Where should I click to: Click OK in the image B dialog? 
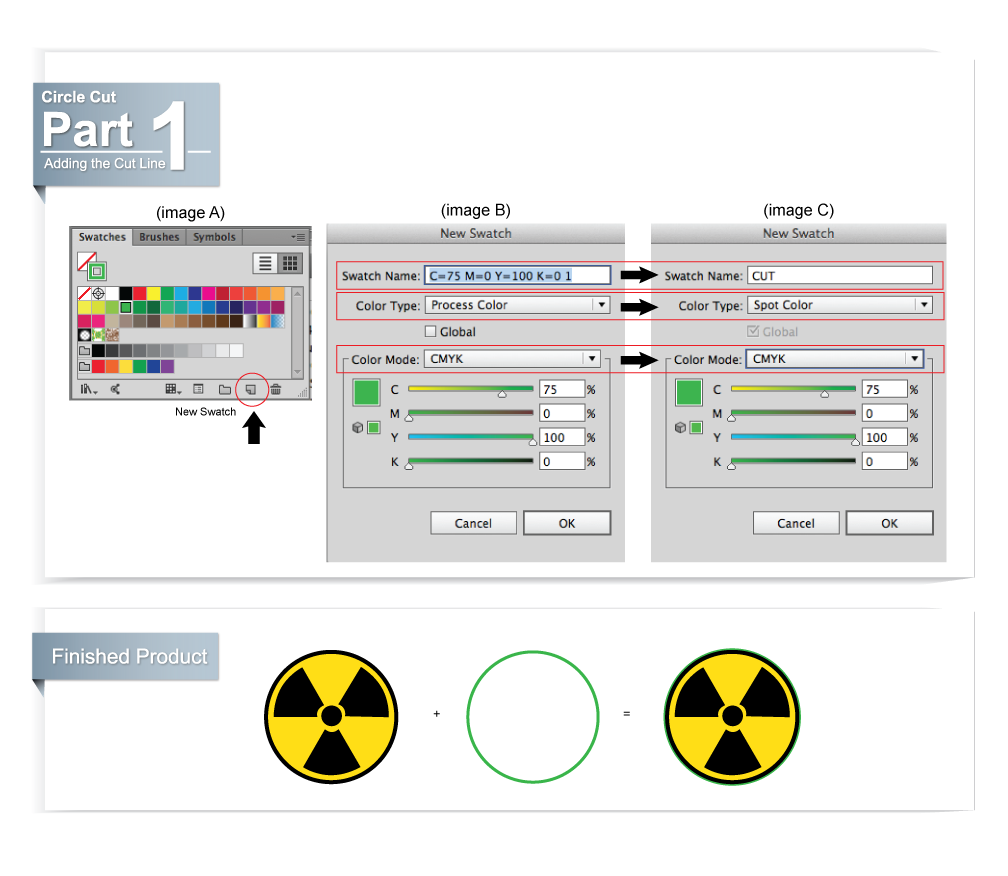pos(567,523)
